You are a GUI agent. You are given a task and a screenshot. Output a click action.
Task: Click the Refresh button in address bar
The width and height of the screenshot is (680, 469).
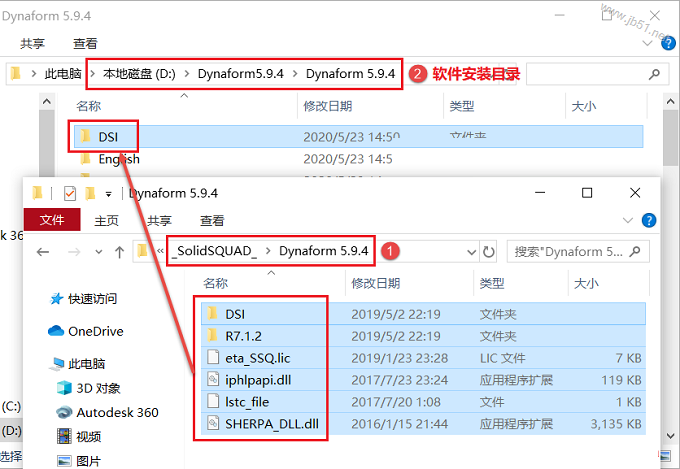(489, 252)
